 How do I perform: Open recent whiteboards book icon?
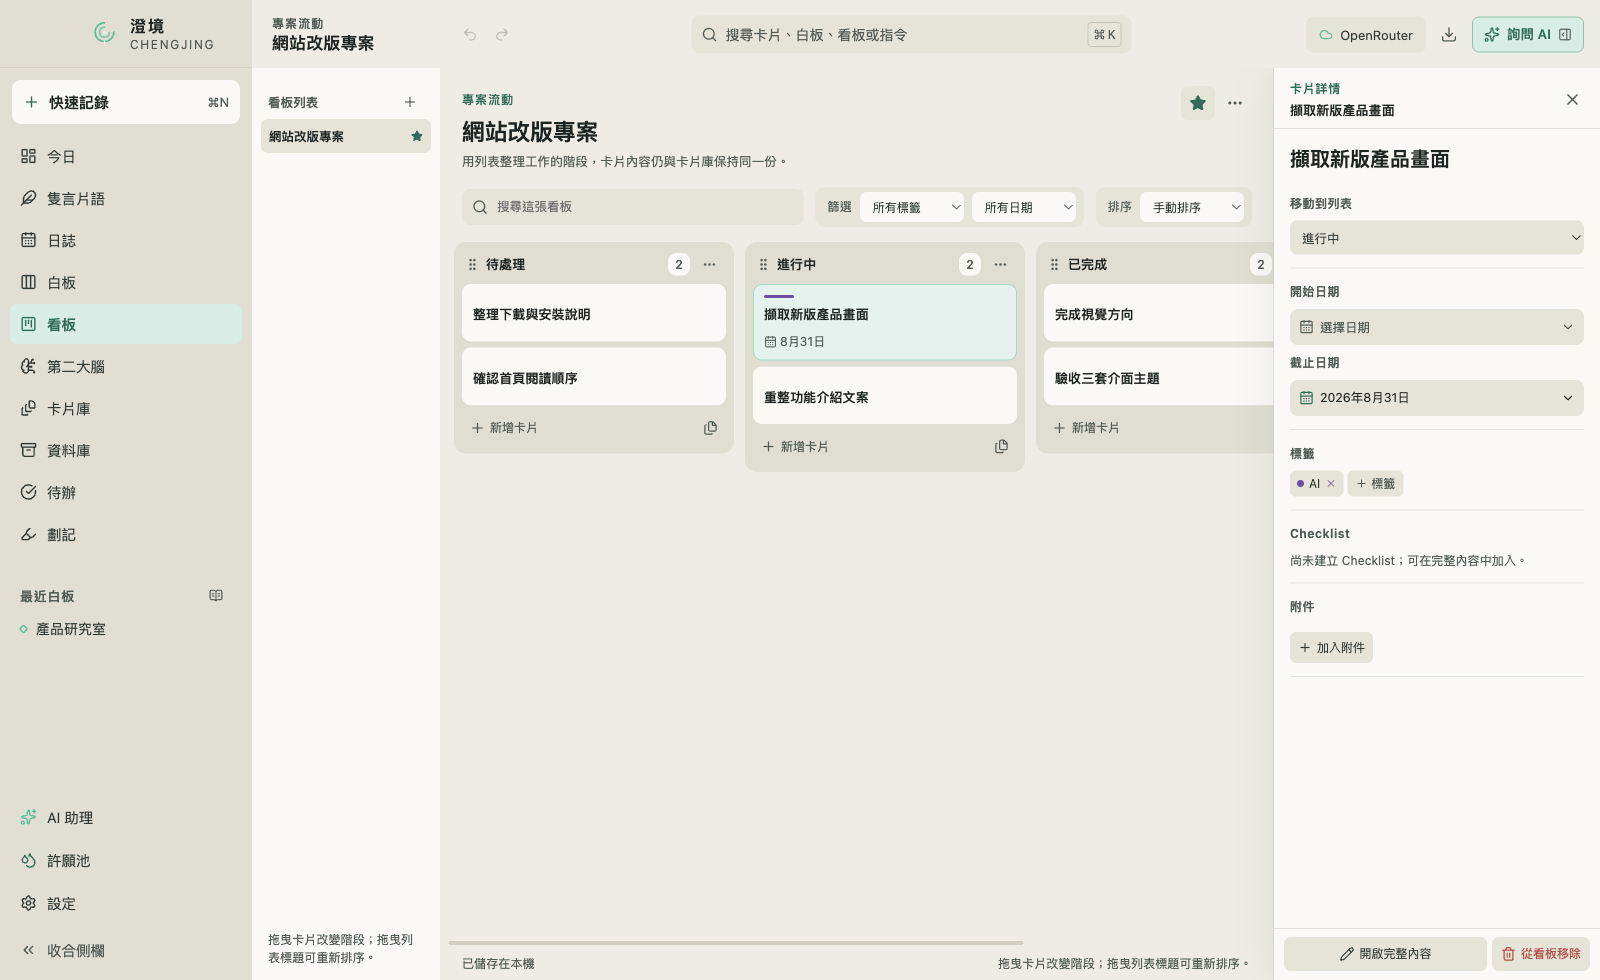pyautogui.click(x=216, y=595)
